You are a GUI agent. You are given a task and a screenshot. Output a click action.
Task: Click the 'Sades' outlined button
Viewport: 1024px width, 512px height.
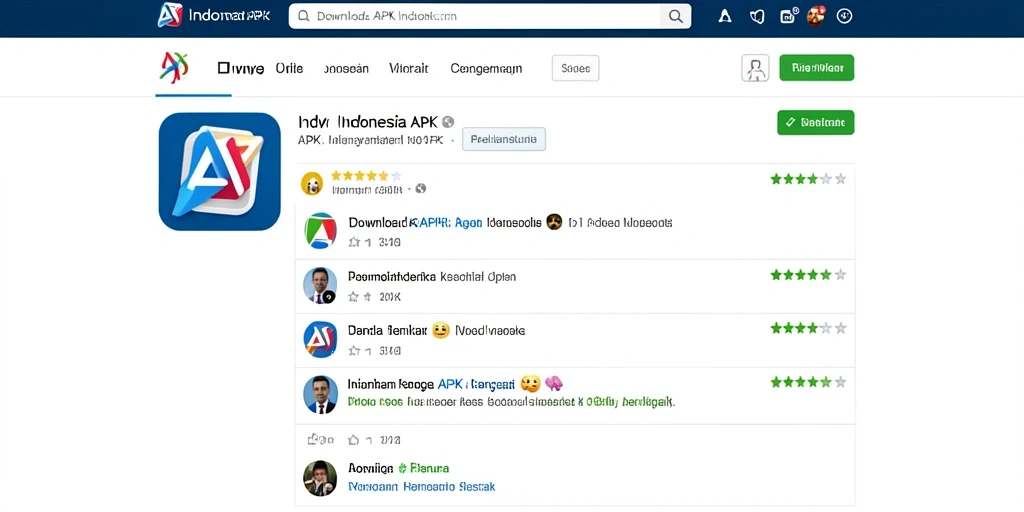click(x=575, y=68)
